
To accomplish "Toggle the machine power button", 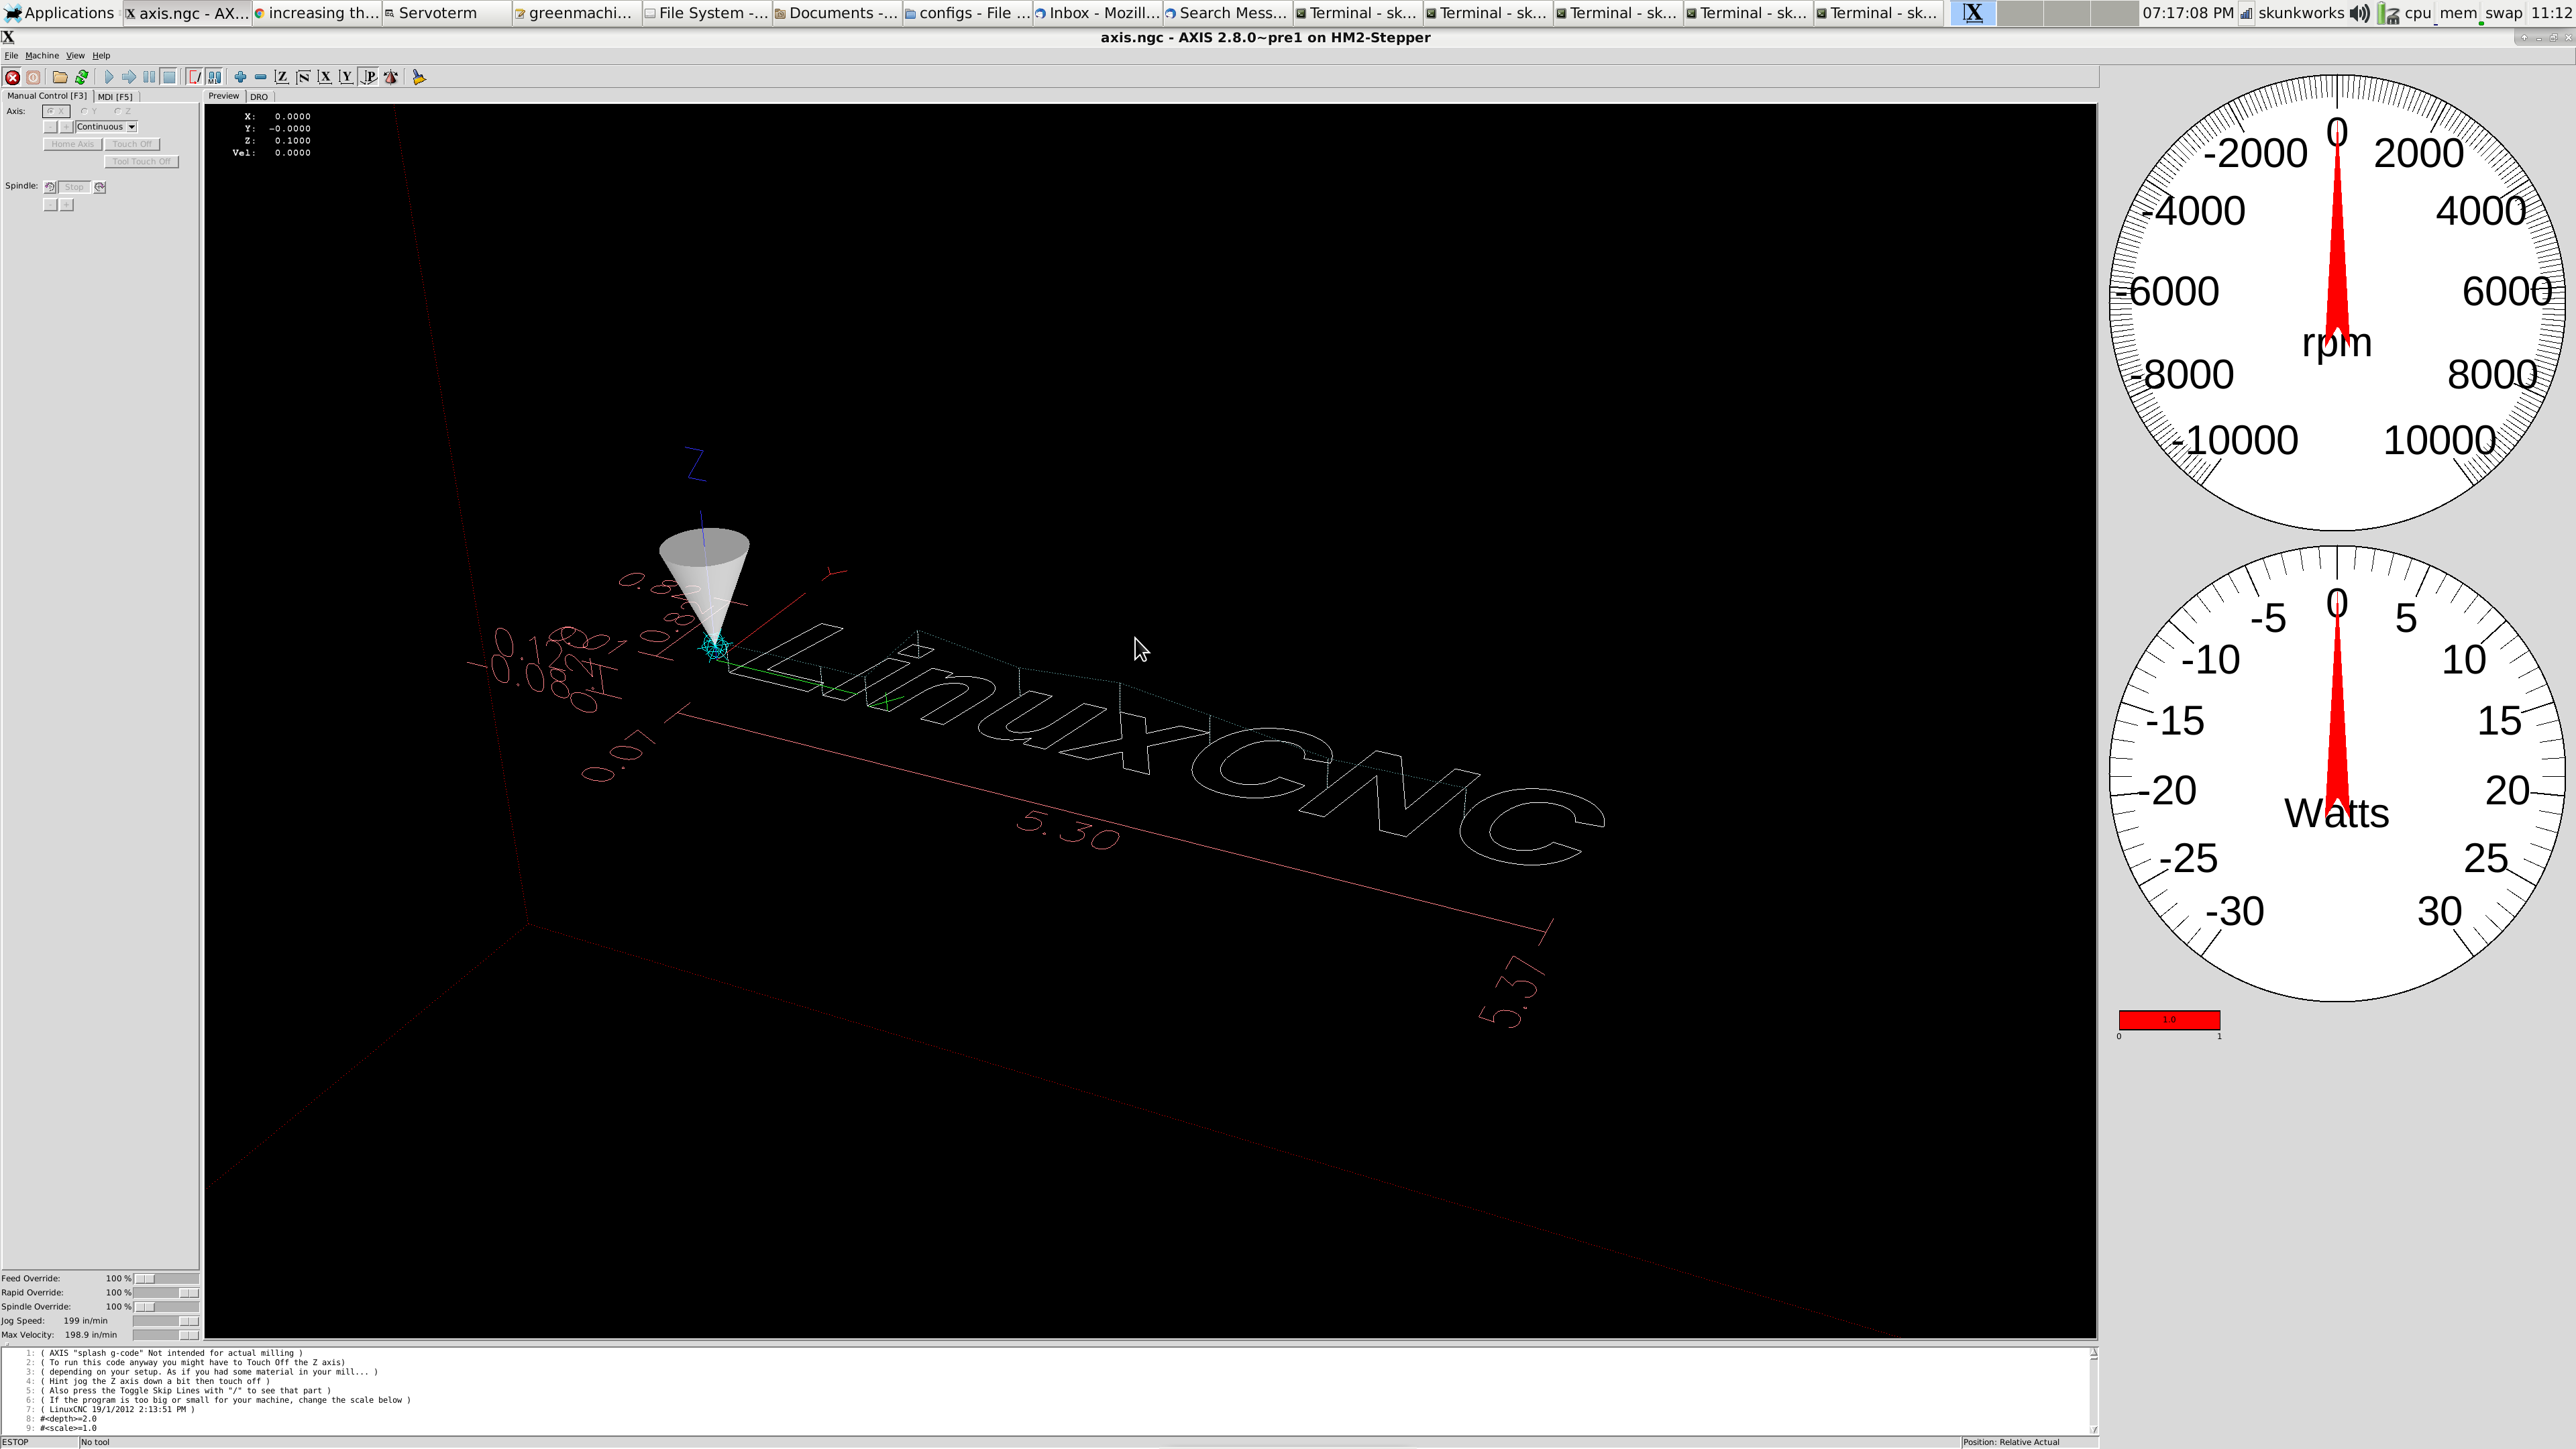I will click(33, 77).
